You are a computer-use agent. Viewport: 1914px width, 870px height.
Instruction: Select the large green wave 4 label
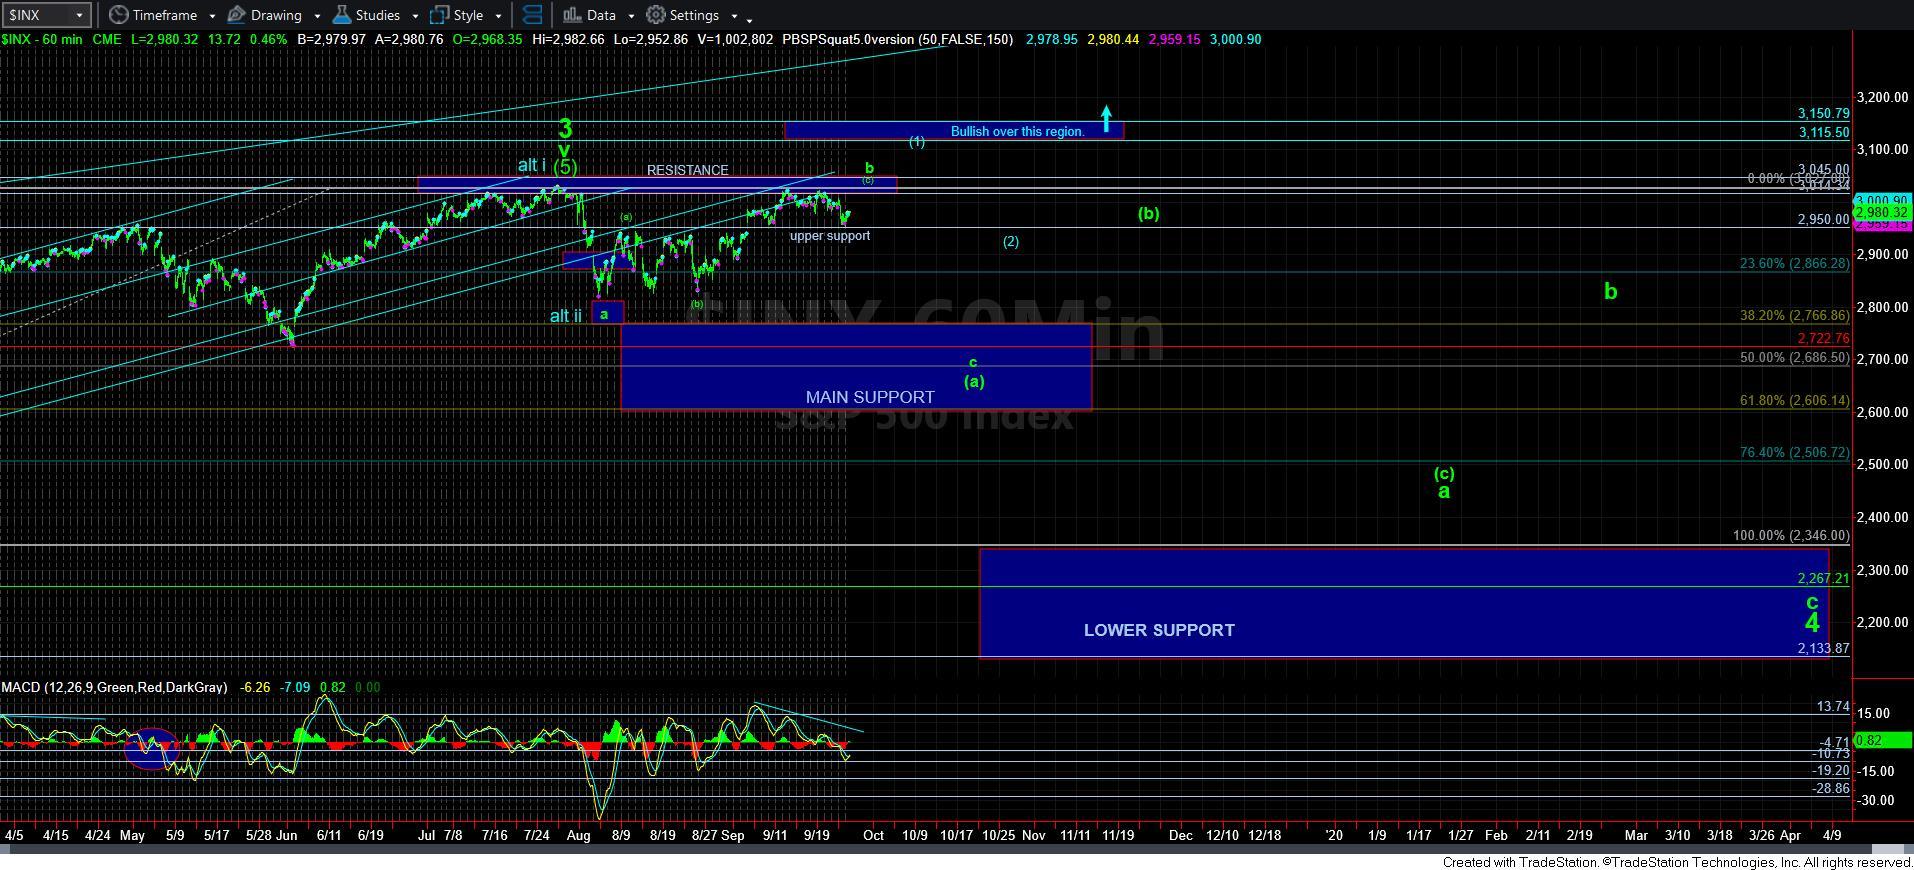click(1812, 623)
